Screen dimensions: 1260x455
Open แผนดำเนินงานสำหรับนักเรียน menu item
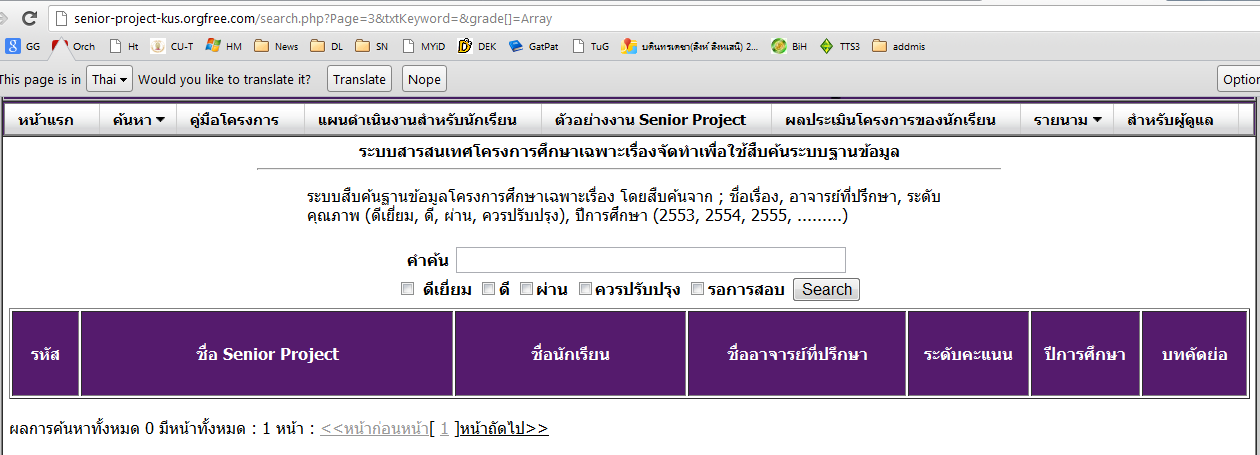pyautogui.click(x=417, y=120)
